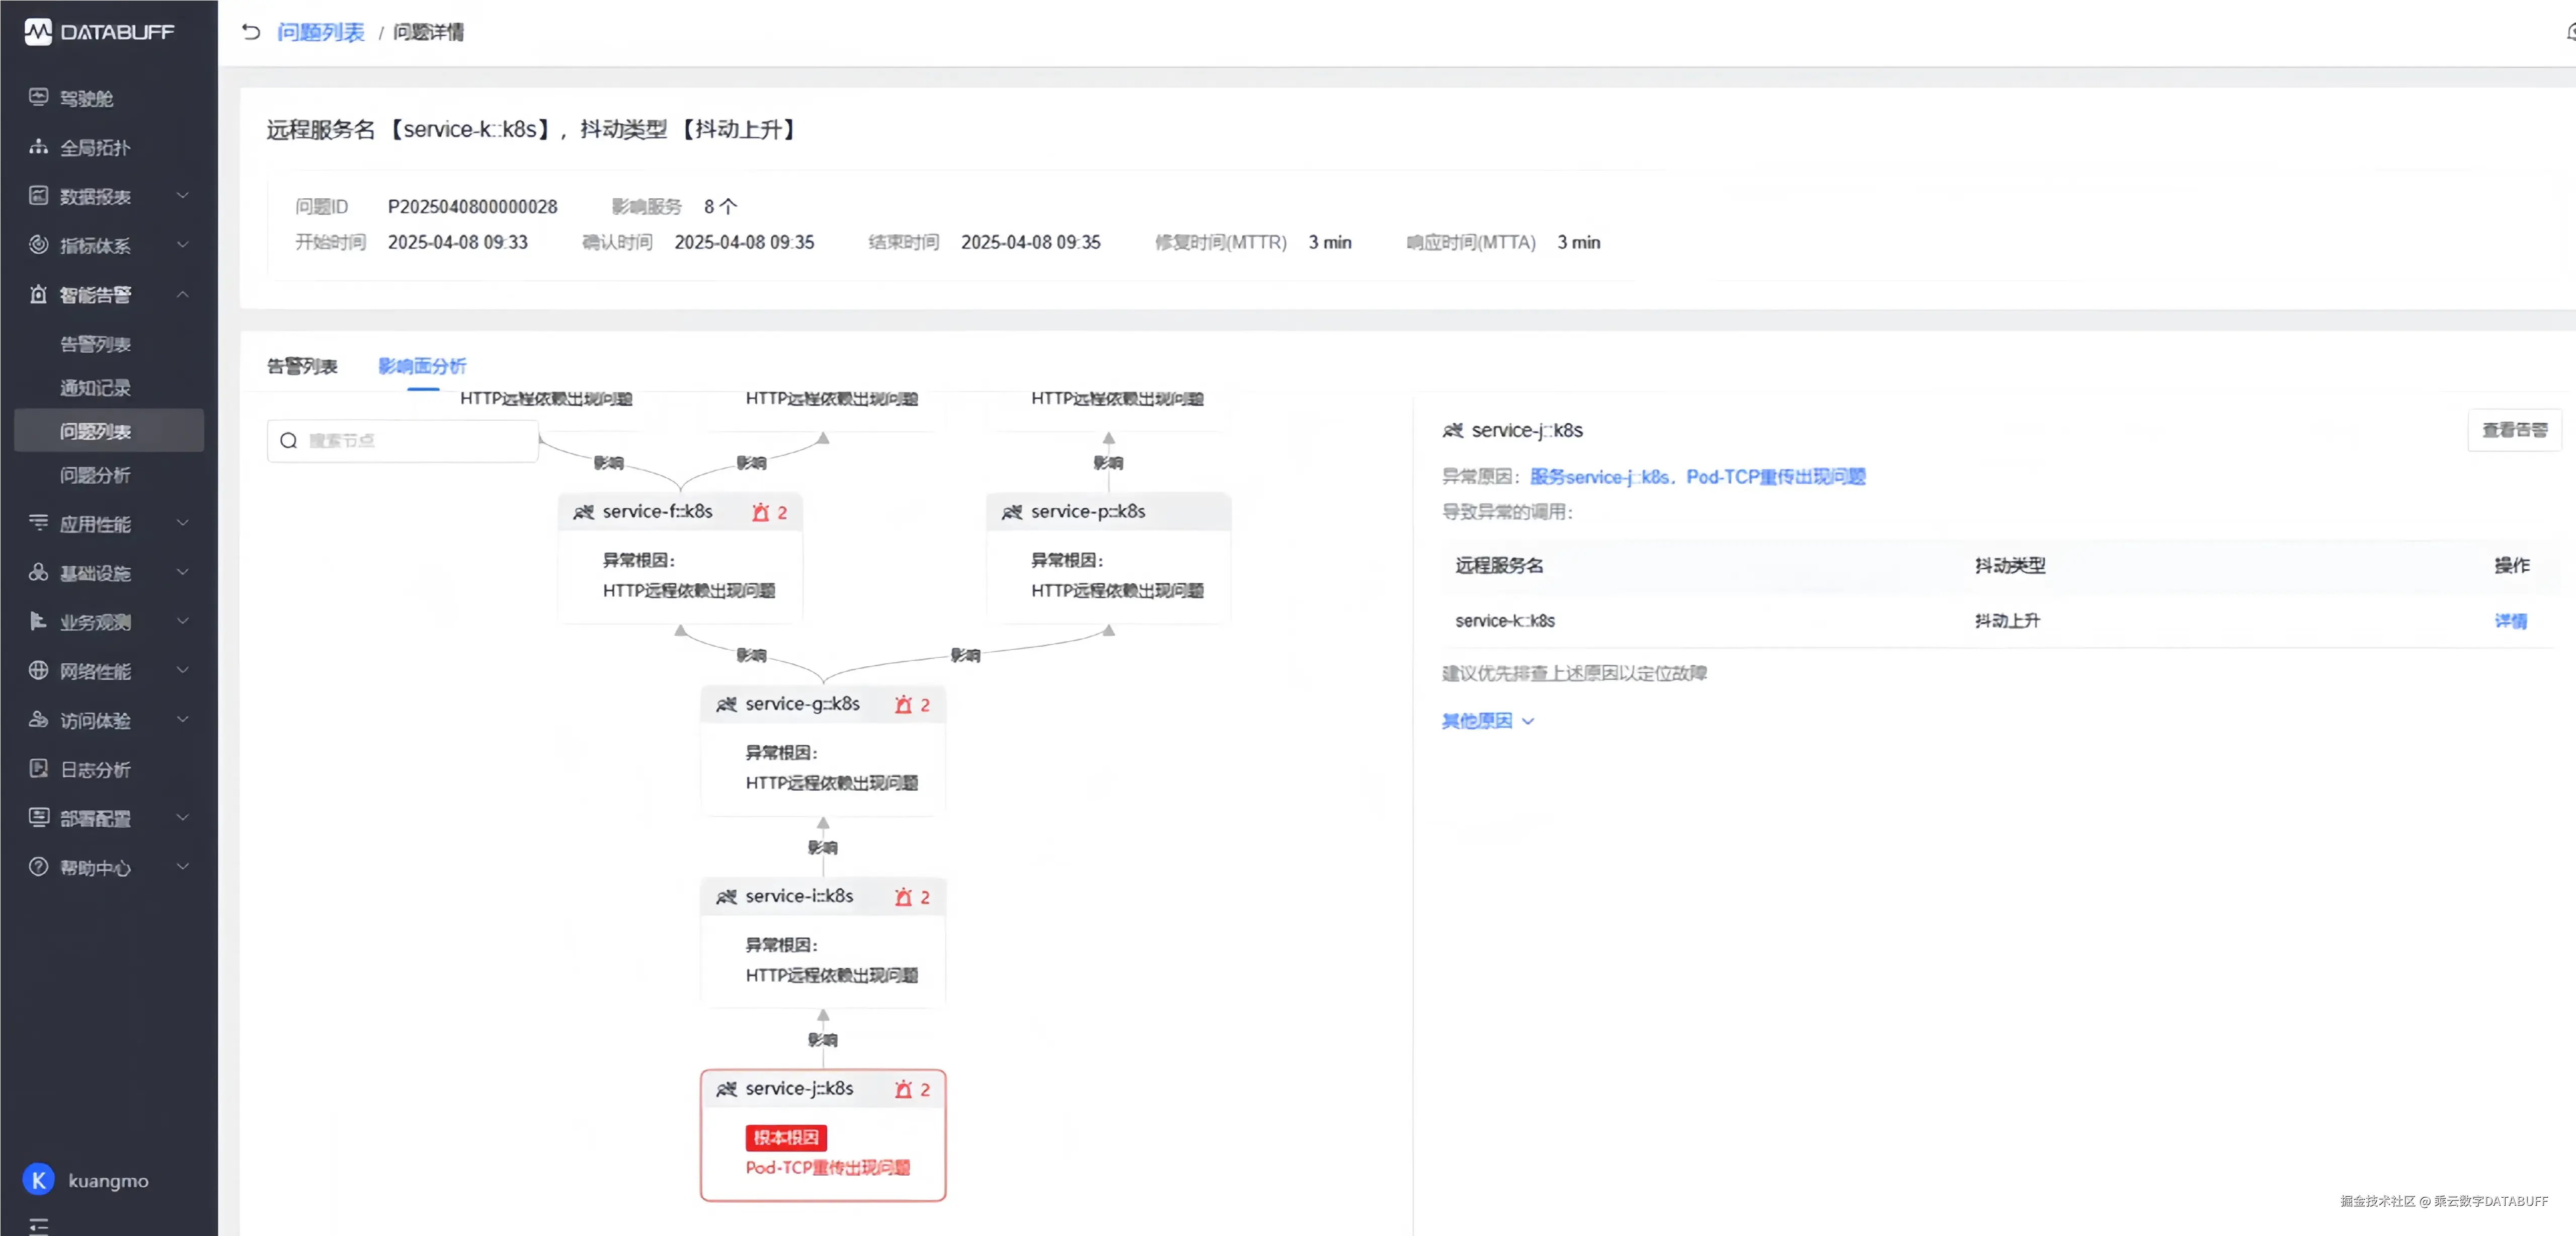
Task: Open the 驾驶舱 dashboard icon
Action: click(x=39, y=97)
